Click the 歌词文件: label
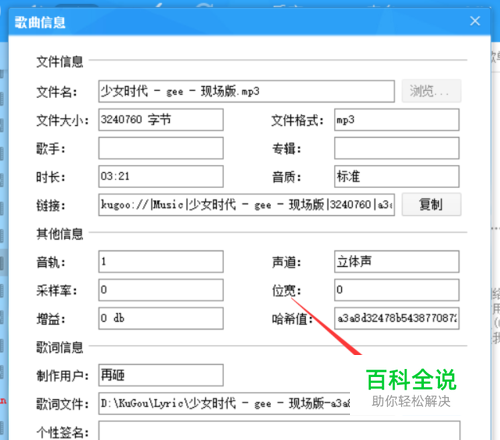Viewport: 500px width, 440px height. [62, 404]
